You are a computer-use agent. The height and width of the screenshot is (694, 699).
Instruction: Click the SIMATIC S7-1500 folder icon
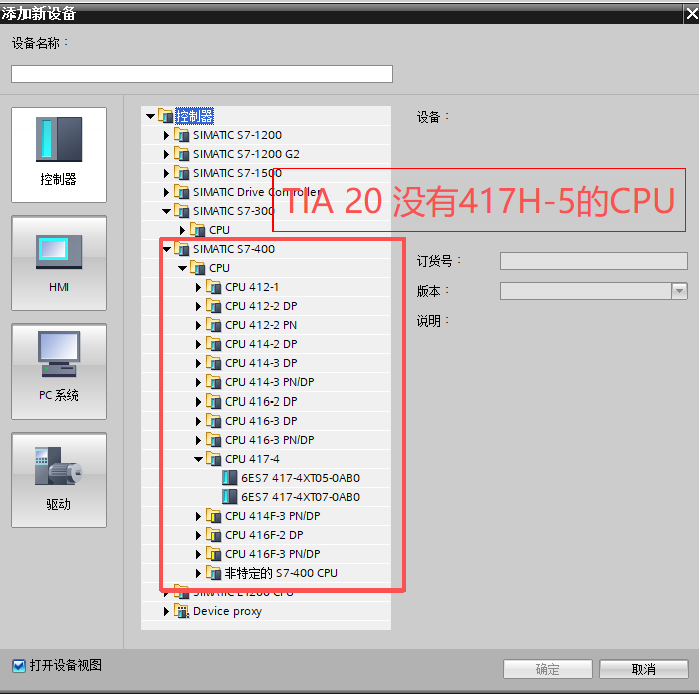(x=181, y=172)
